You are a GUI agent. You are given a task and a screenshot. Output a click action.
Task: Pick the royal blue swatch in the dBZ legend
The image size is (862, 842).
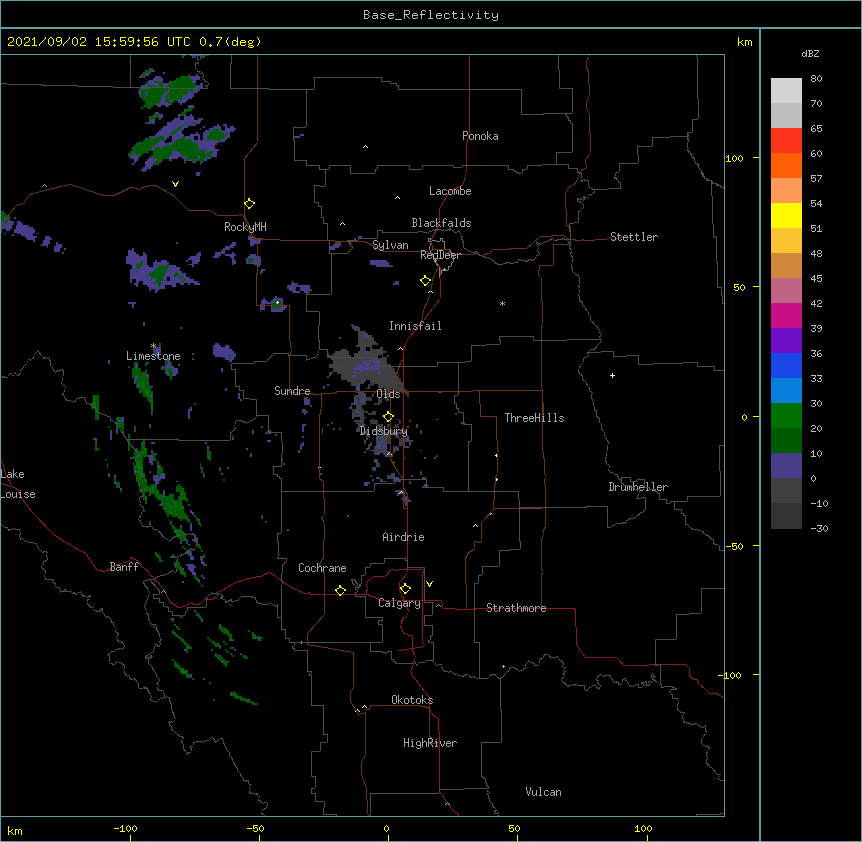click(x=786, y=365)
